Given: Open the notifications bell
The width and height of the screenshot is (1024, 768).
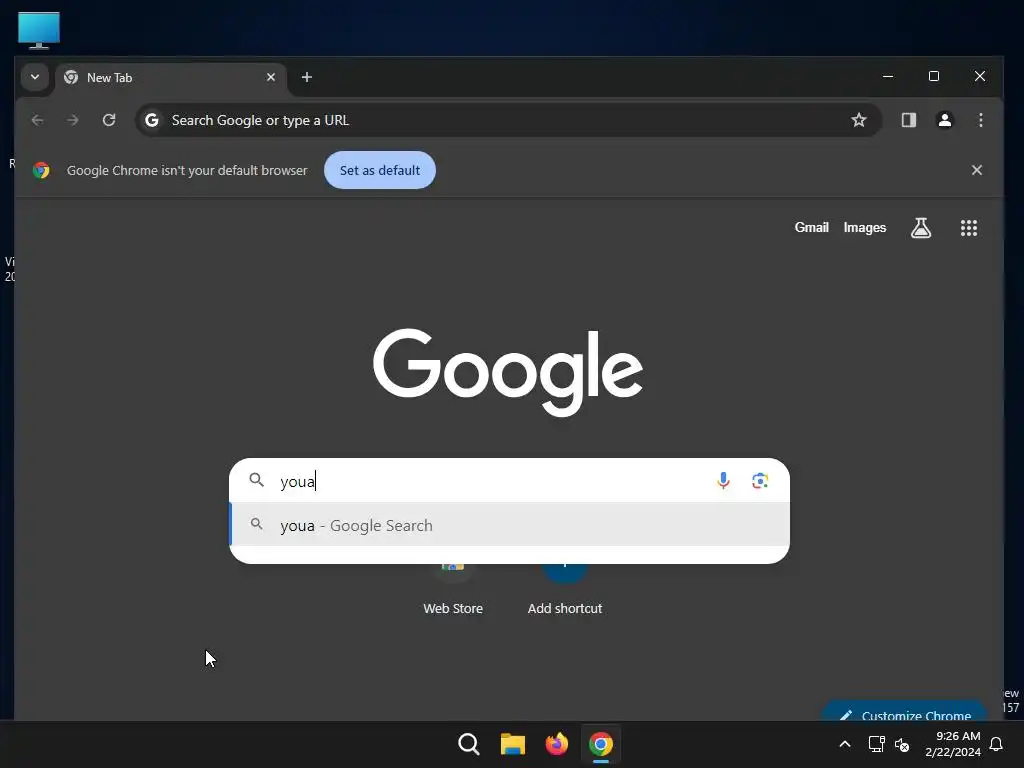Looking at the screenshot, I should pos(997,744).
